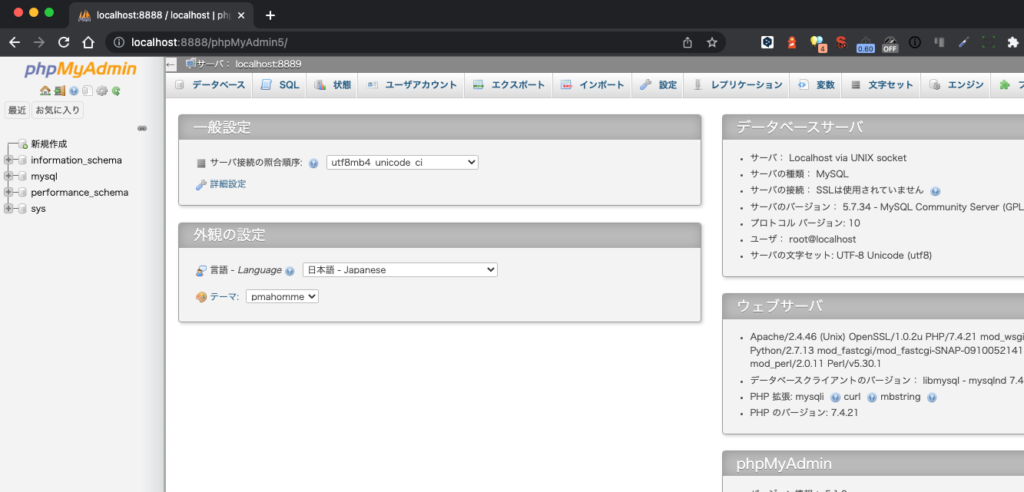The height and width of the screenshot is (492, 1024).
Task: Click the green reload navigation icon
Action: click(116, 91)
